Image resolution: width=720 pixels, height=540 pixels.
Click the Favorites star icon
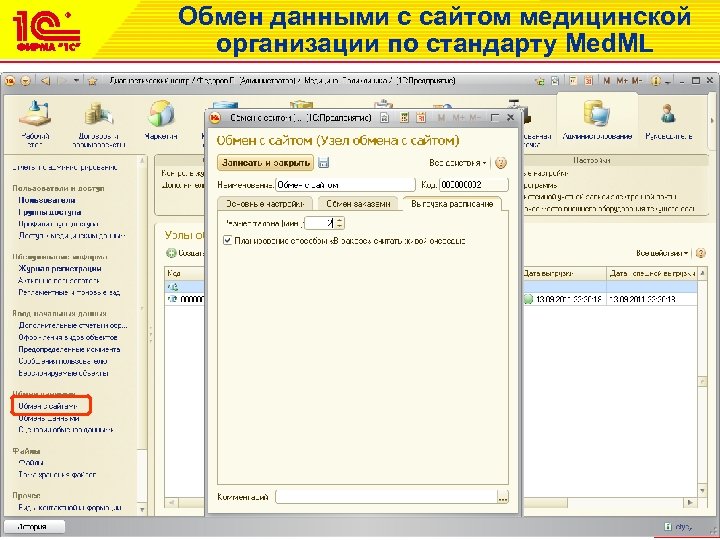pyautogui.click(x=92, y=81)
